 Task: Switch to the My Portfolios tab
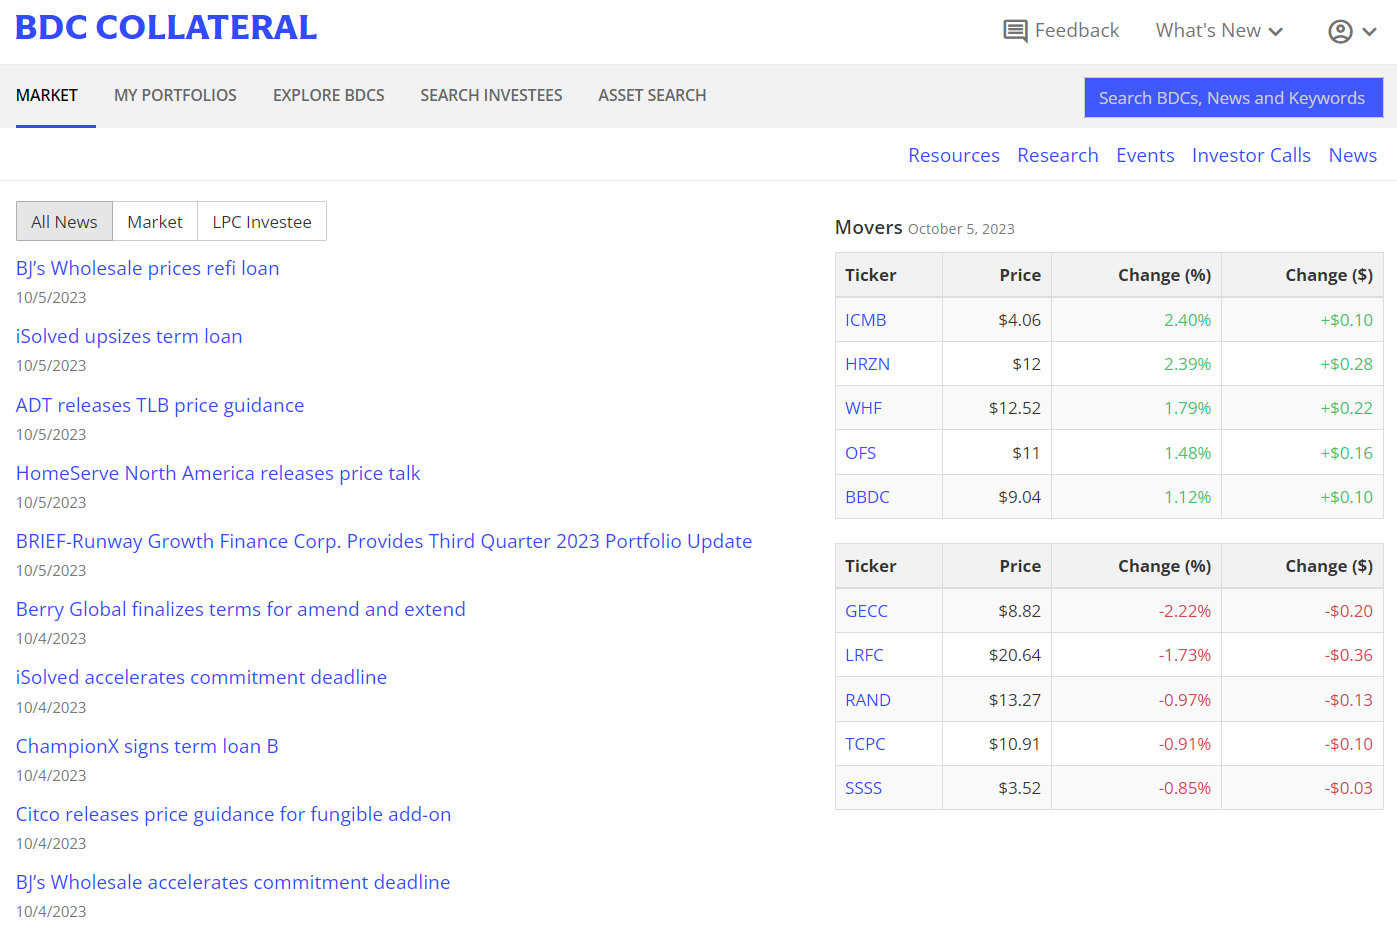[x=175, y=96]
